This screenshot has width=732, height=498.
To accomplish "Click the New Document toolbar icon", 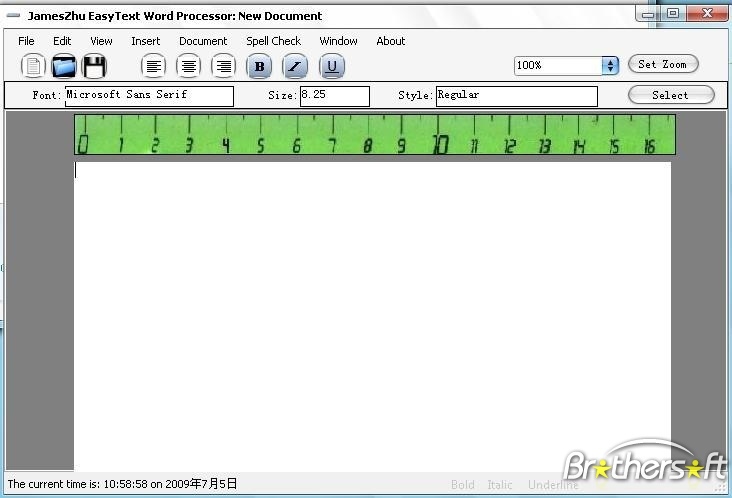I will click(33, 66).
